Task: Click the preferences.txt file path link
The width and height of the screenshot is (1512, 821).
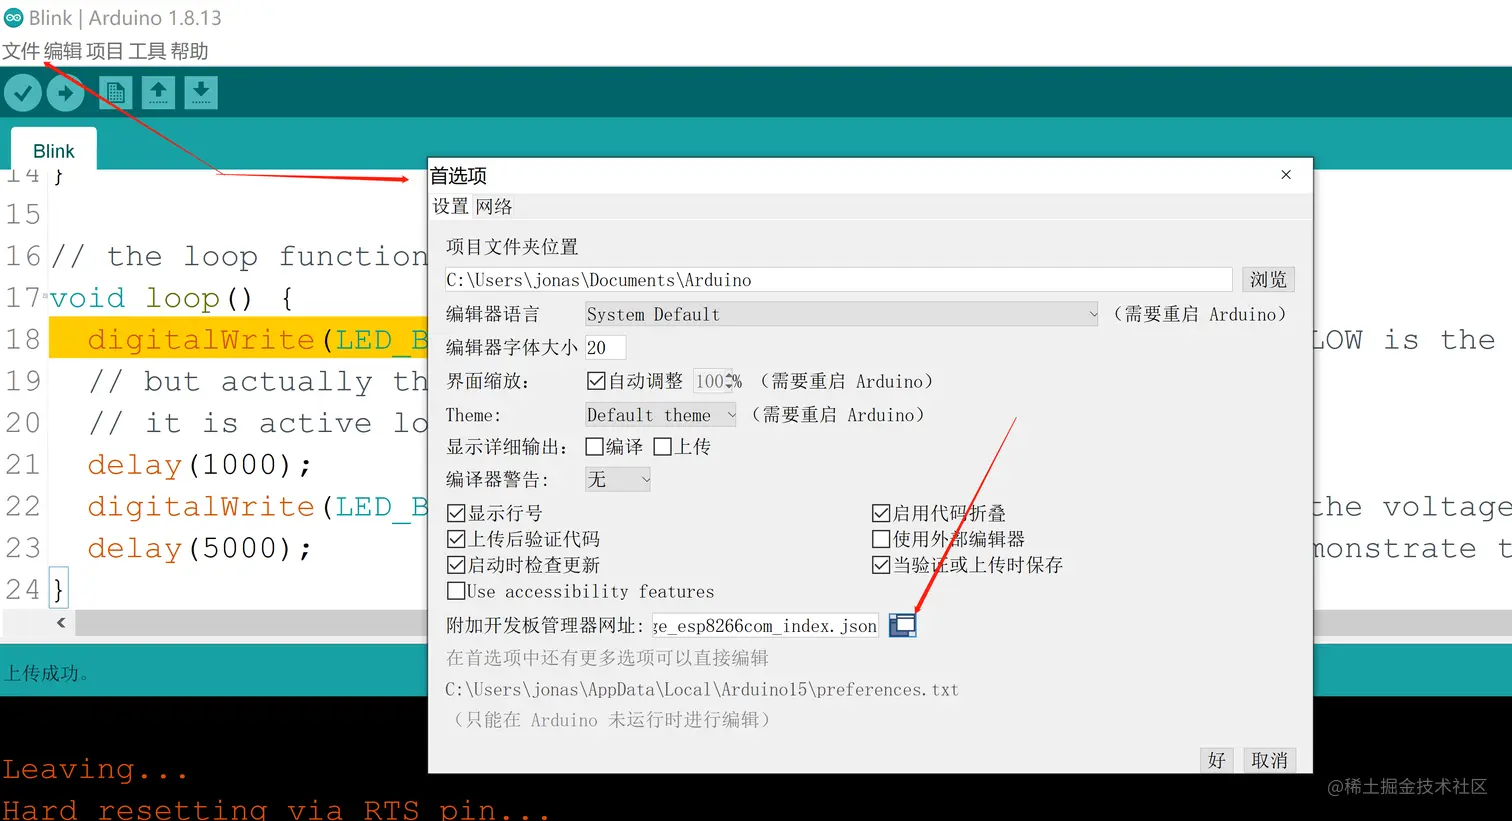Action: coord(702,689)
